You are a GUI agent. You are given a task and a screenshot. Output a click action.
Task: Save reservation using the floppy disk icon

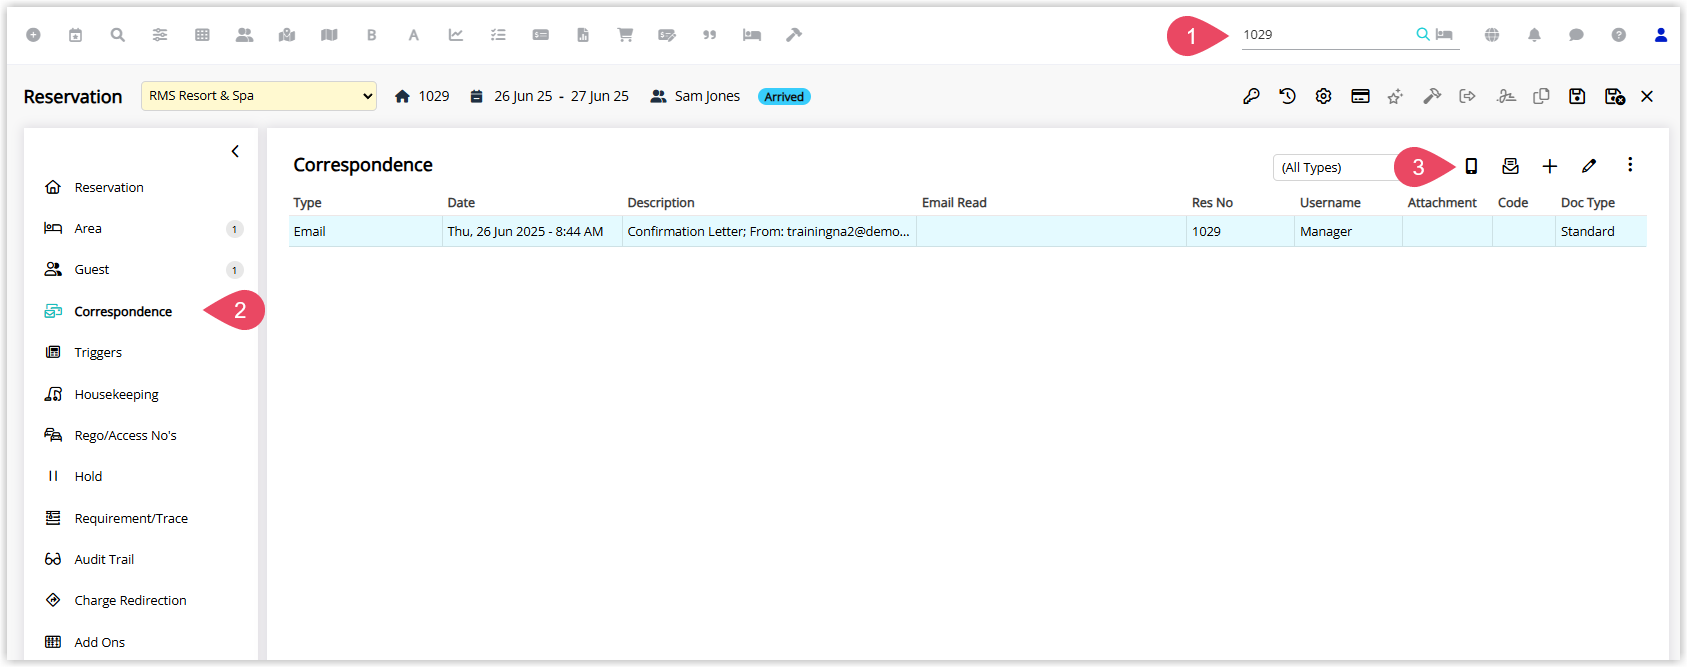point(1577,96)
